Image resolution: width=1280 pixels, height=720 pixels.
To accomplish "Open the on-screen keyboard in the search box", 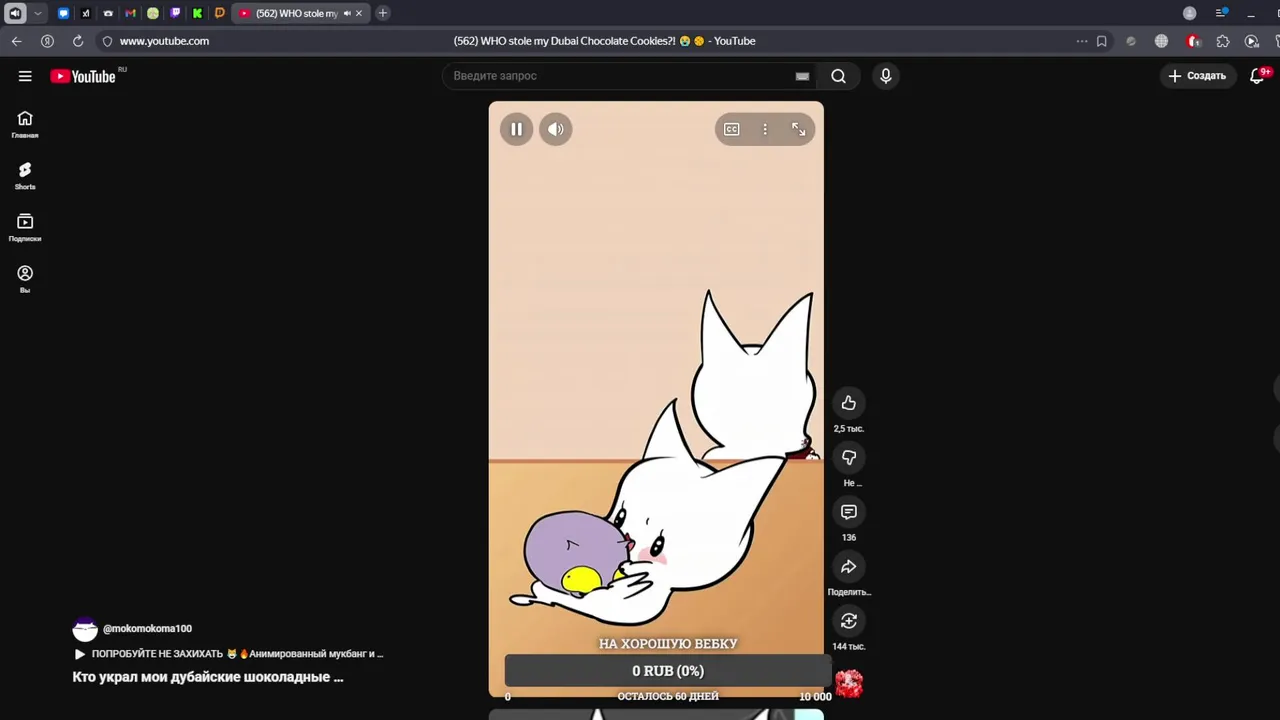I will point(802,76).
